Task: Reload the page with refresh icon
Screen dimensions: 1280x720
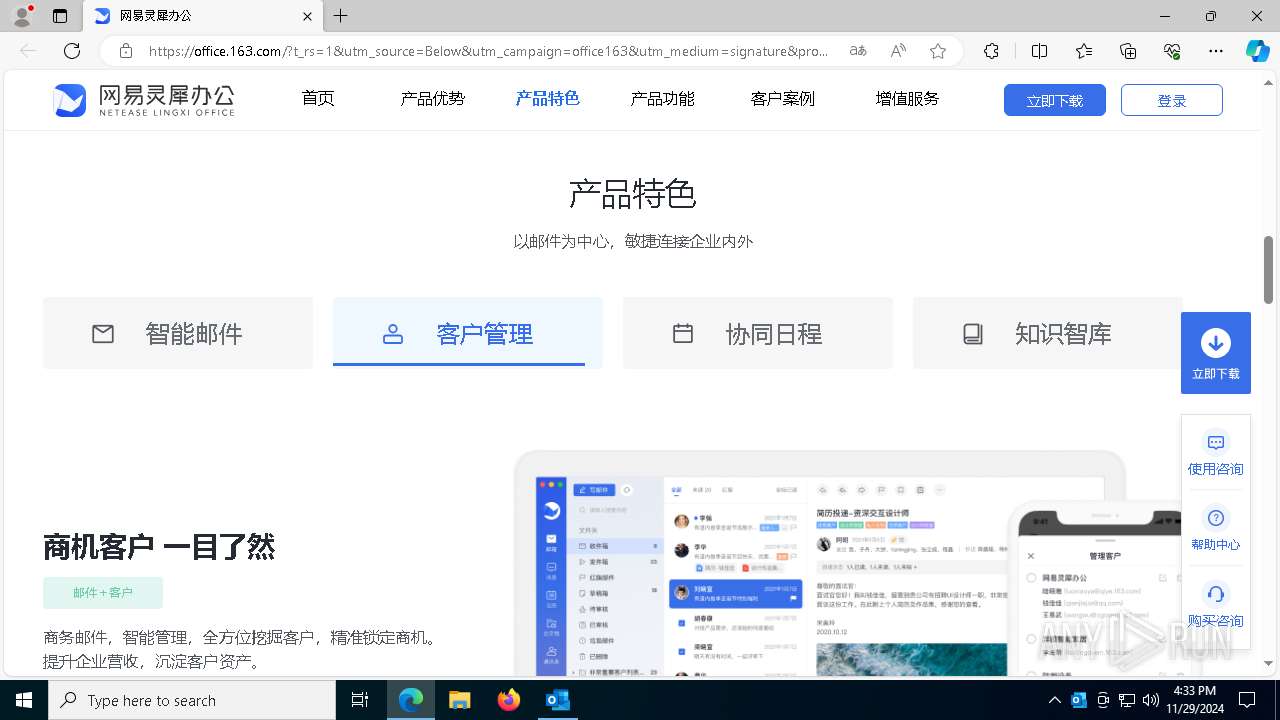Action: tap(72, 51)
